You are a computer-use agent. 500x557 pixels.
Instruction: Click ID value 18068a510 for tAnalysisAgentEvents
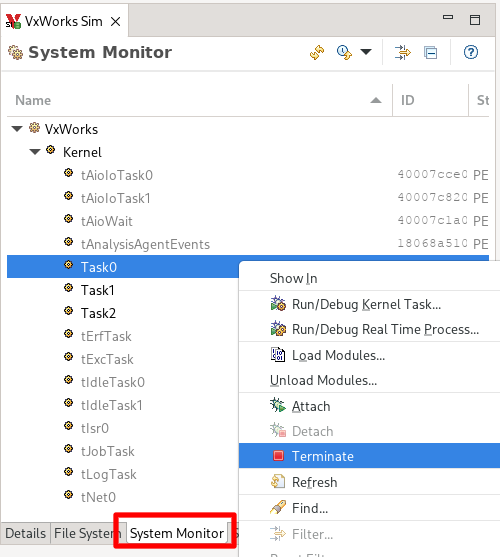coord(432,243)
